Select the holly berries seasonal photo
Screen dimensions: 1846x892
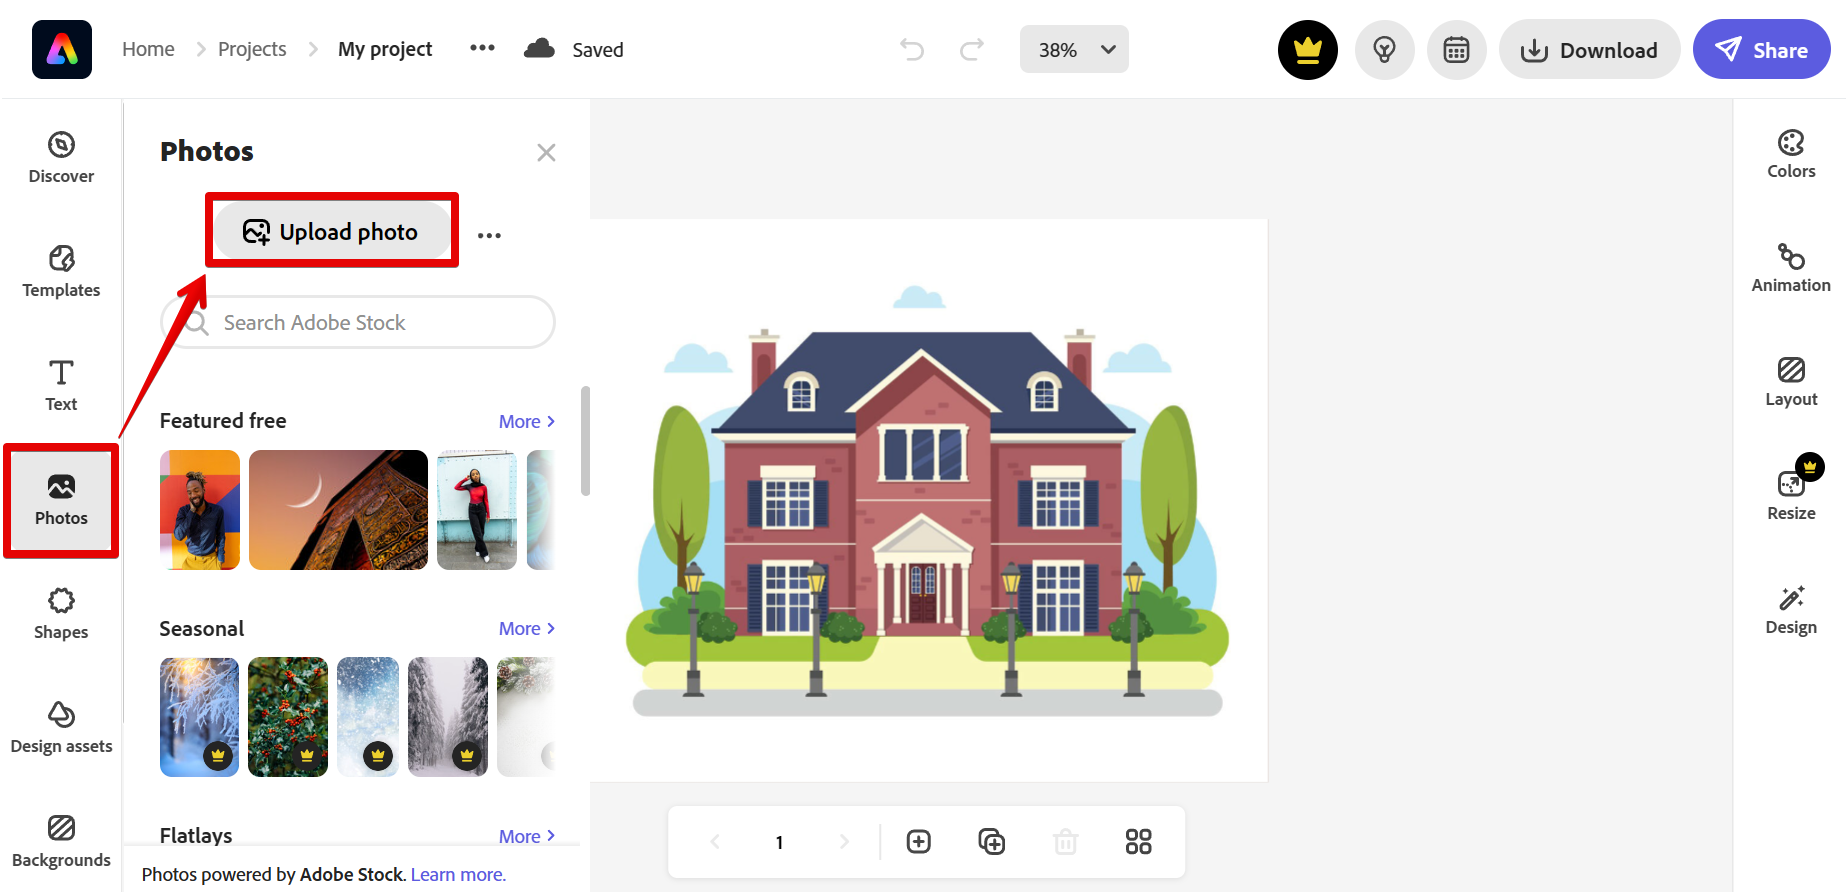288,717
